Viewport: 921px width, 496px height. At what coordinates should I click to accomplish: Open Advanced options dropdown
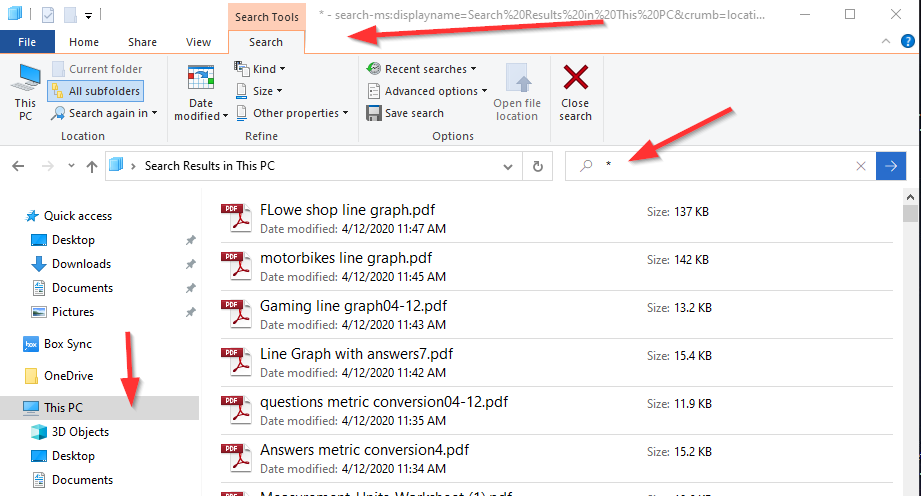428,91
